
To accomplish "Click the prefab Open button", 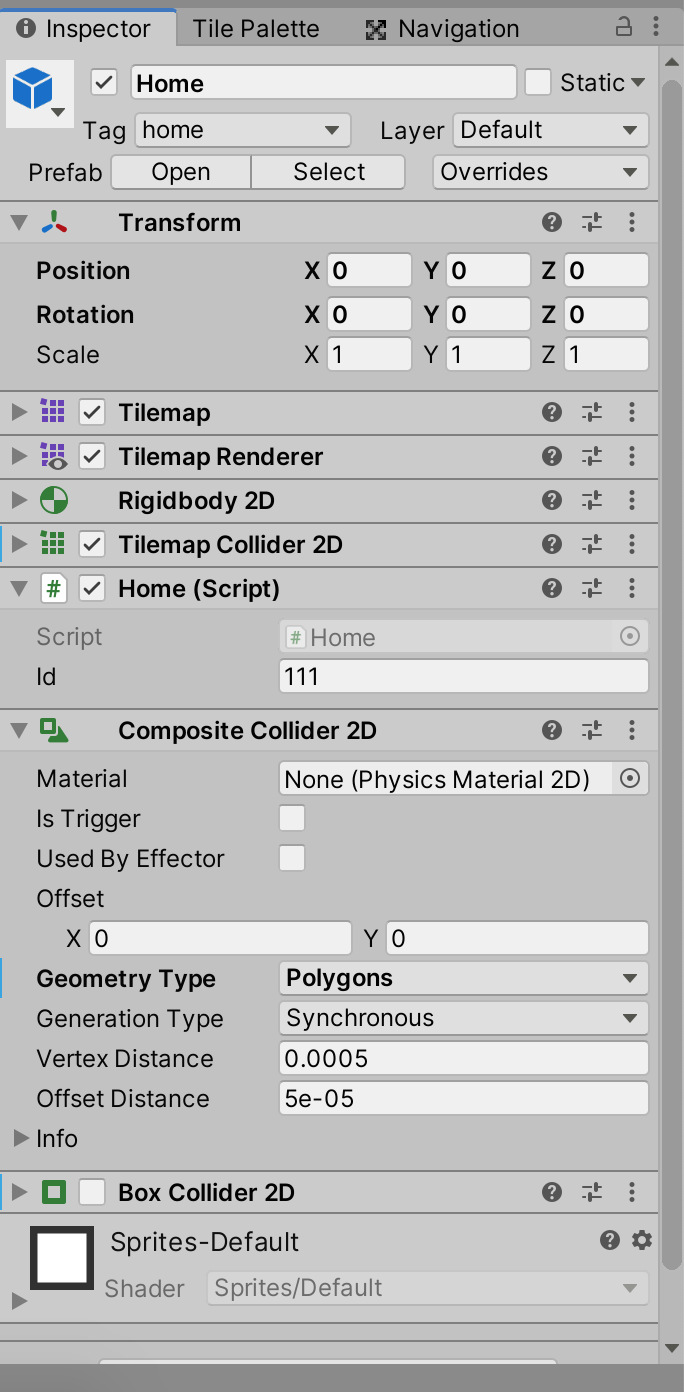I will point(181,172).
